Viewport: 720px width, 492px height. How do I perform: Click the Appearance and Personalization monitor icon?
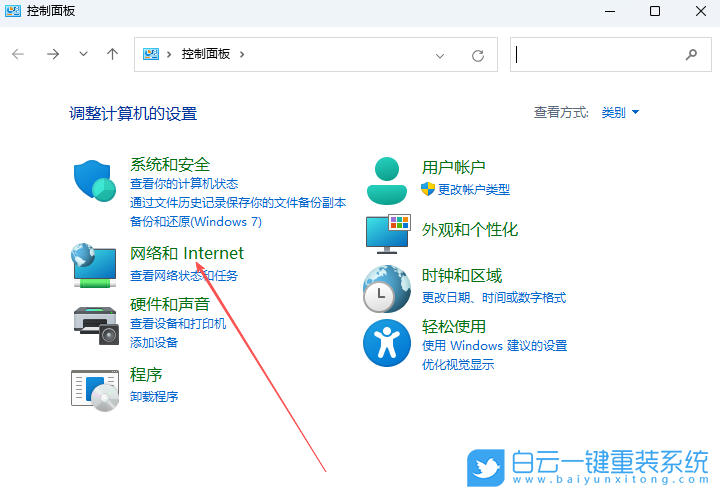coord(388,233)
